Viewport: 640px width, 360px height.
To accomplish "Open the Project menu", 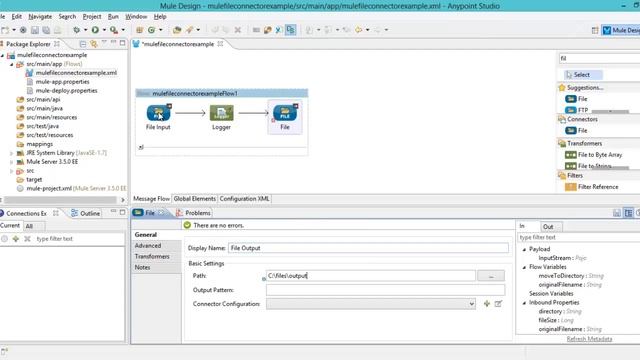I will click(92, 16).
